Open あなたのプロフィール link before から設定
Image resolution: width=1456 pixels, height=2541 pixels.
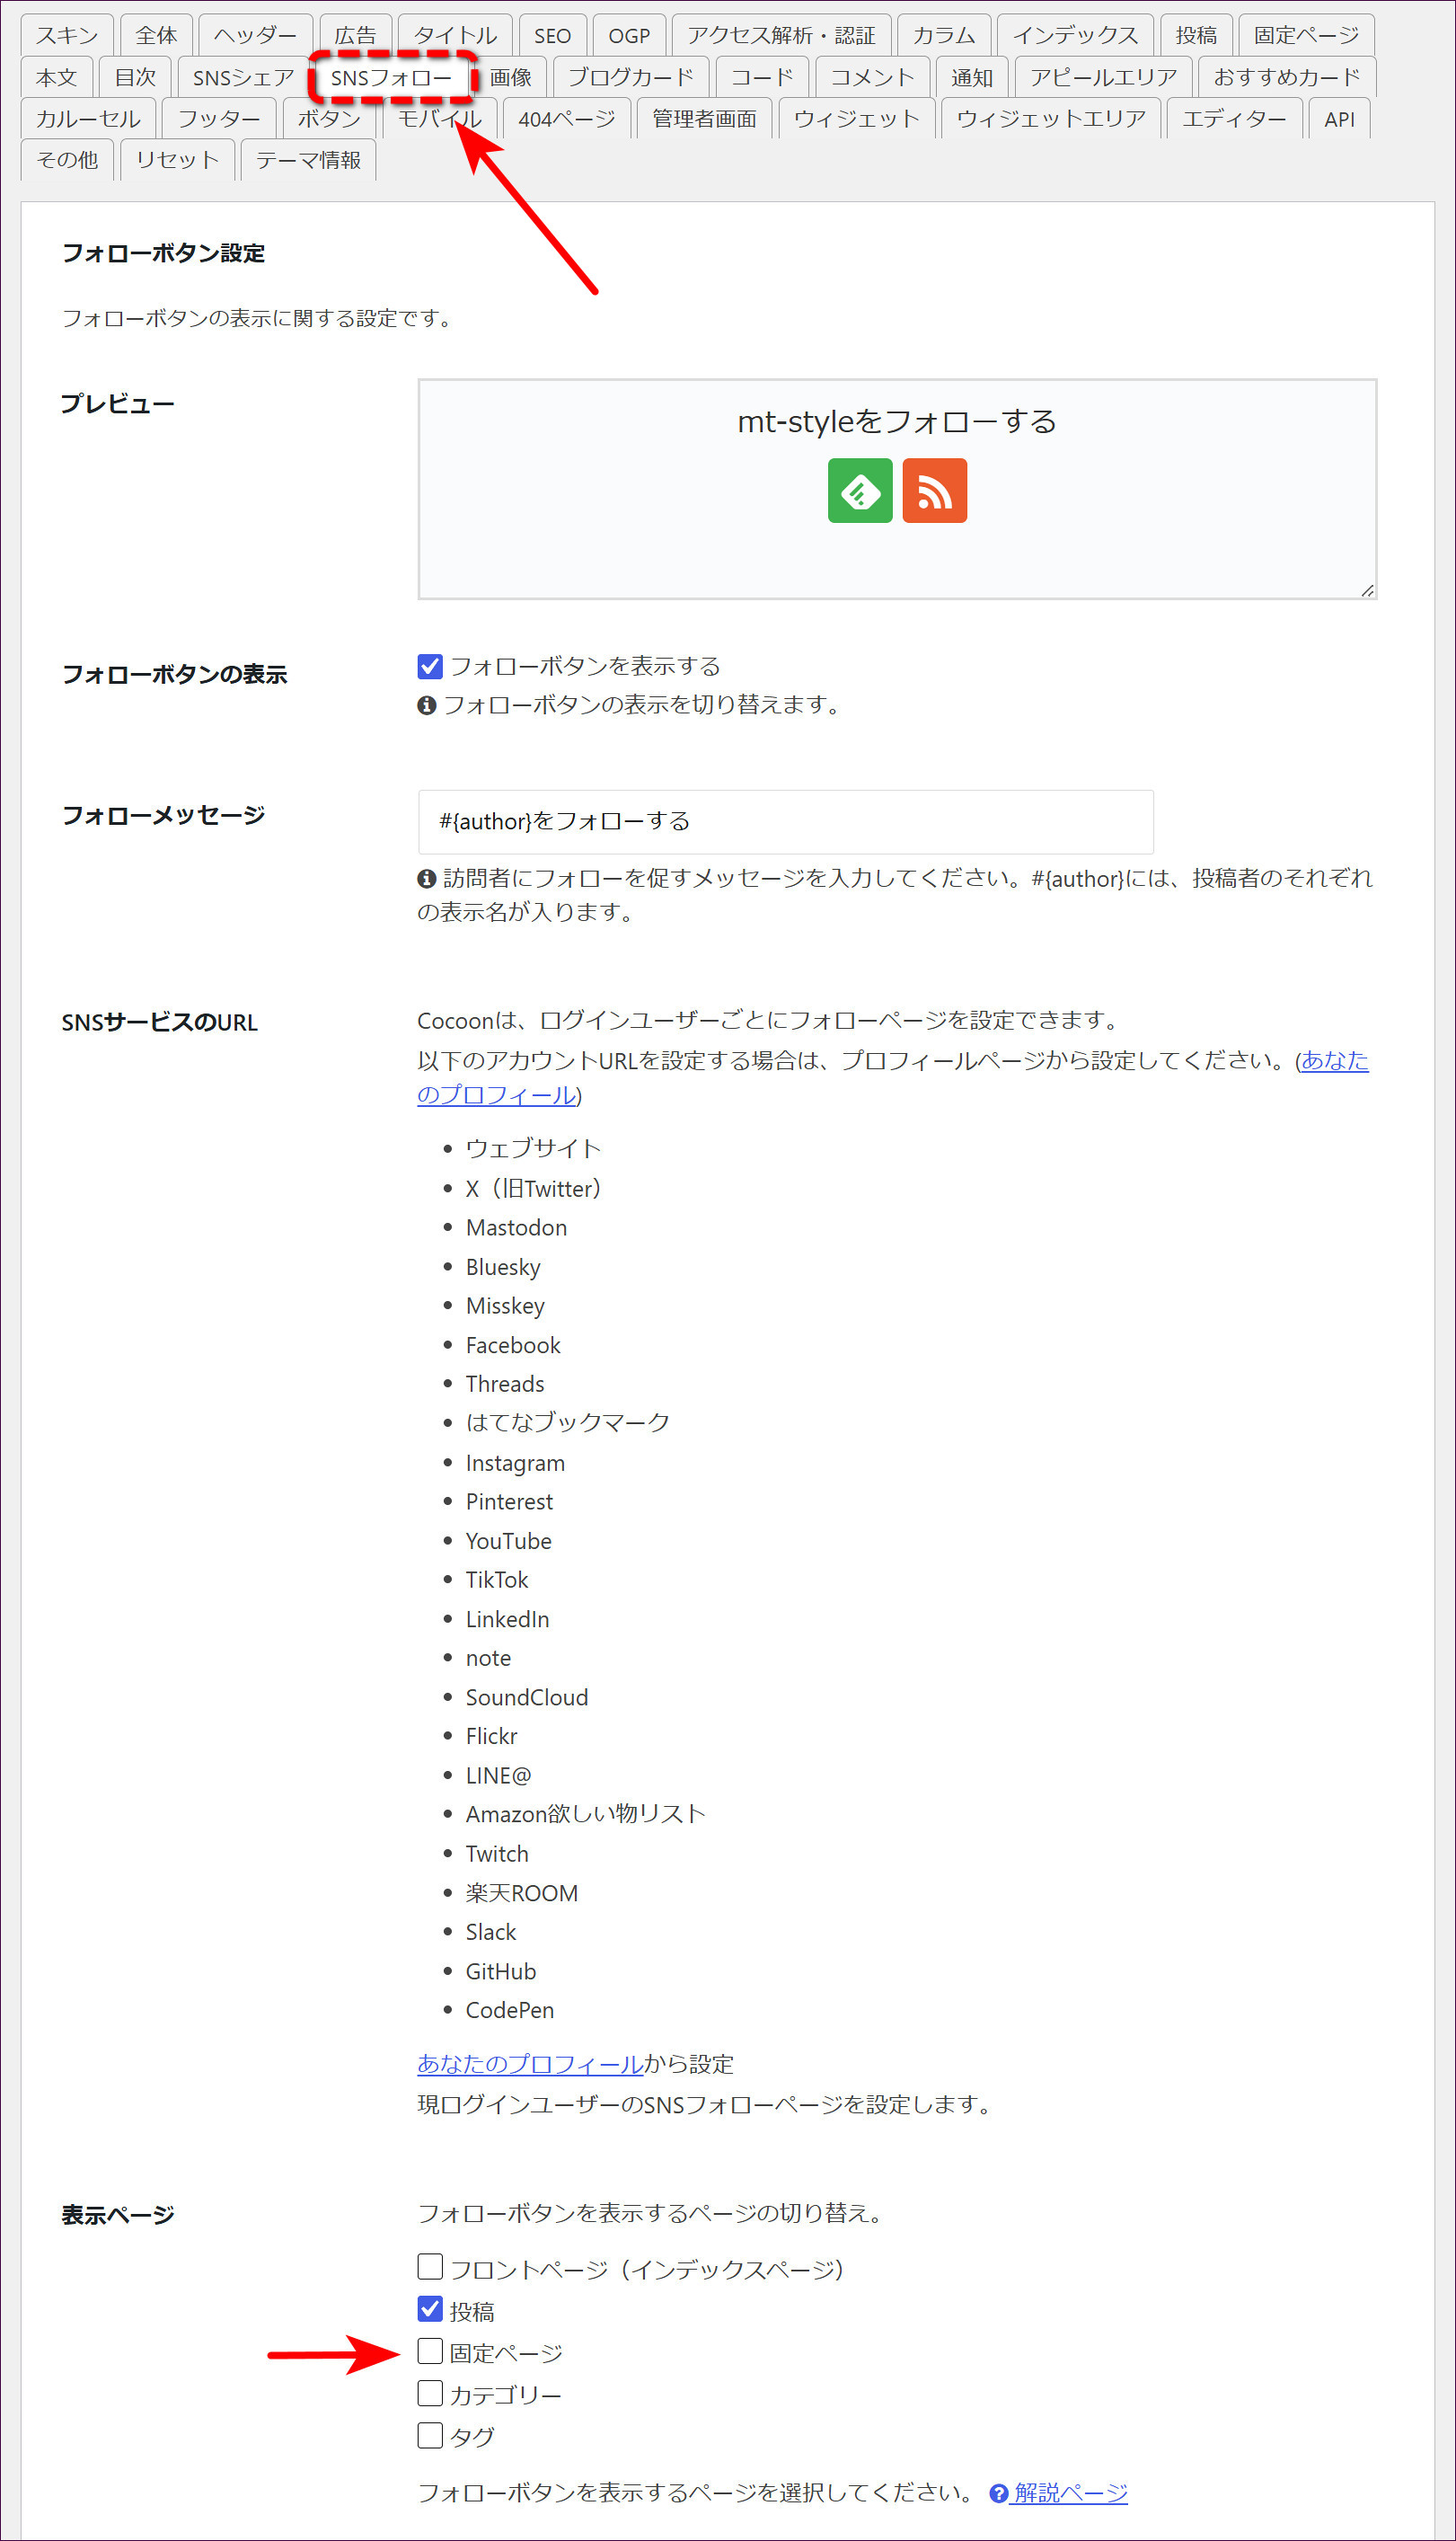tap(530, 2064)
